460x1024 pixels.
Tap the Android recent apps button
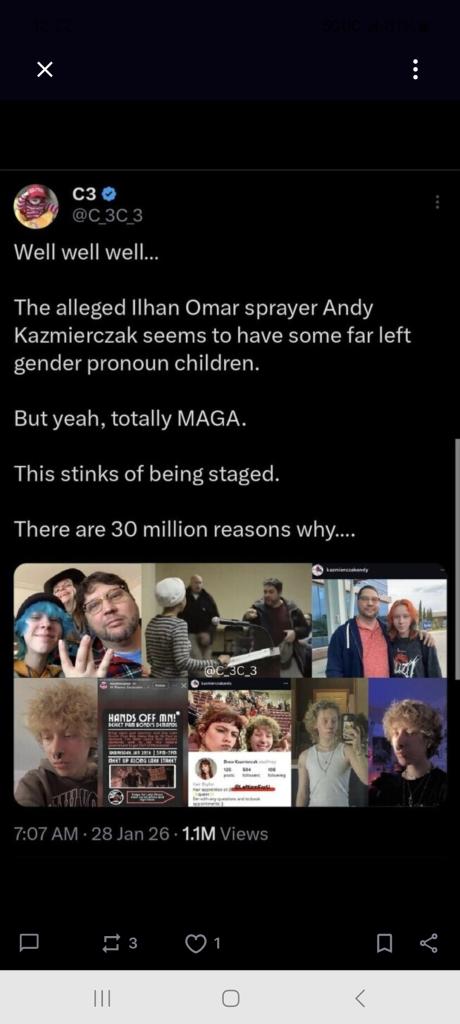101,998
